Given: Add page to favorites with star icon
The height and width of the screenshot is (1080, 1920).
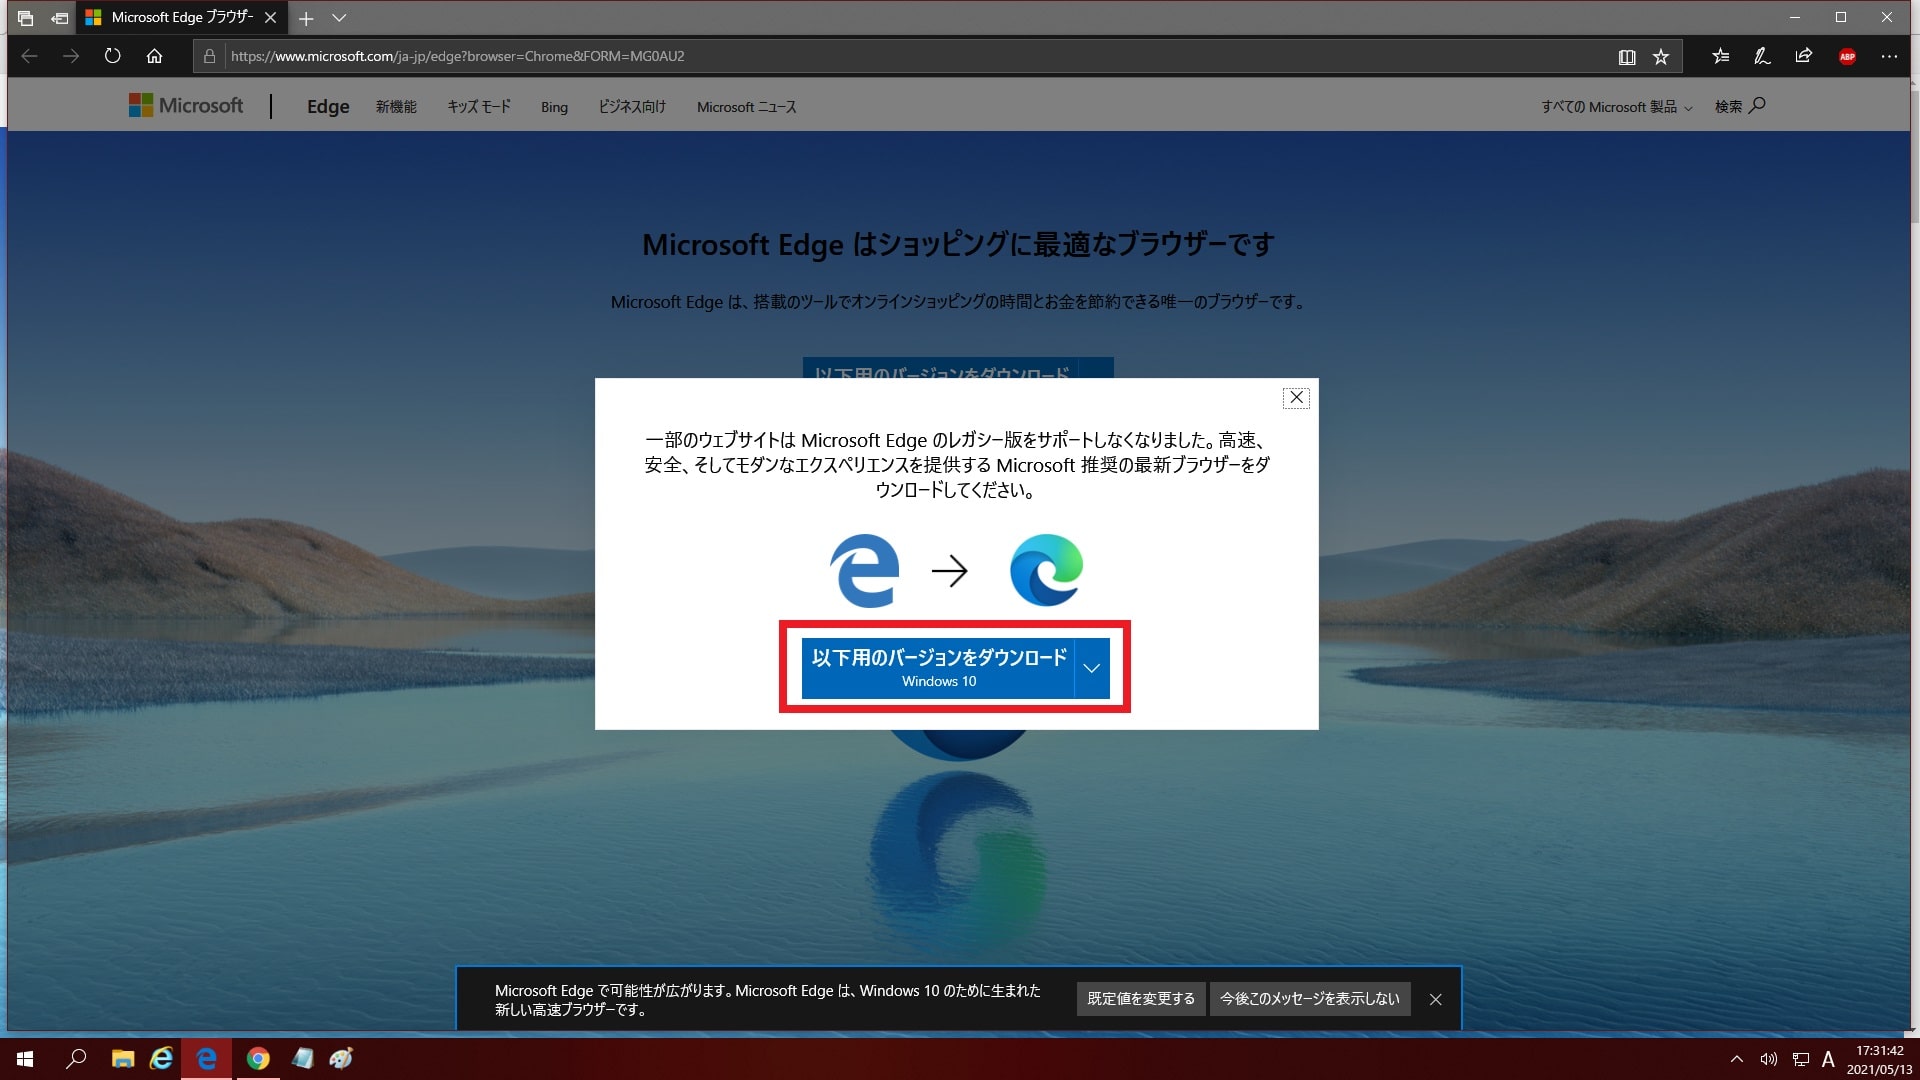Looking at the screenshot, I should [x=1661, y=57].
